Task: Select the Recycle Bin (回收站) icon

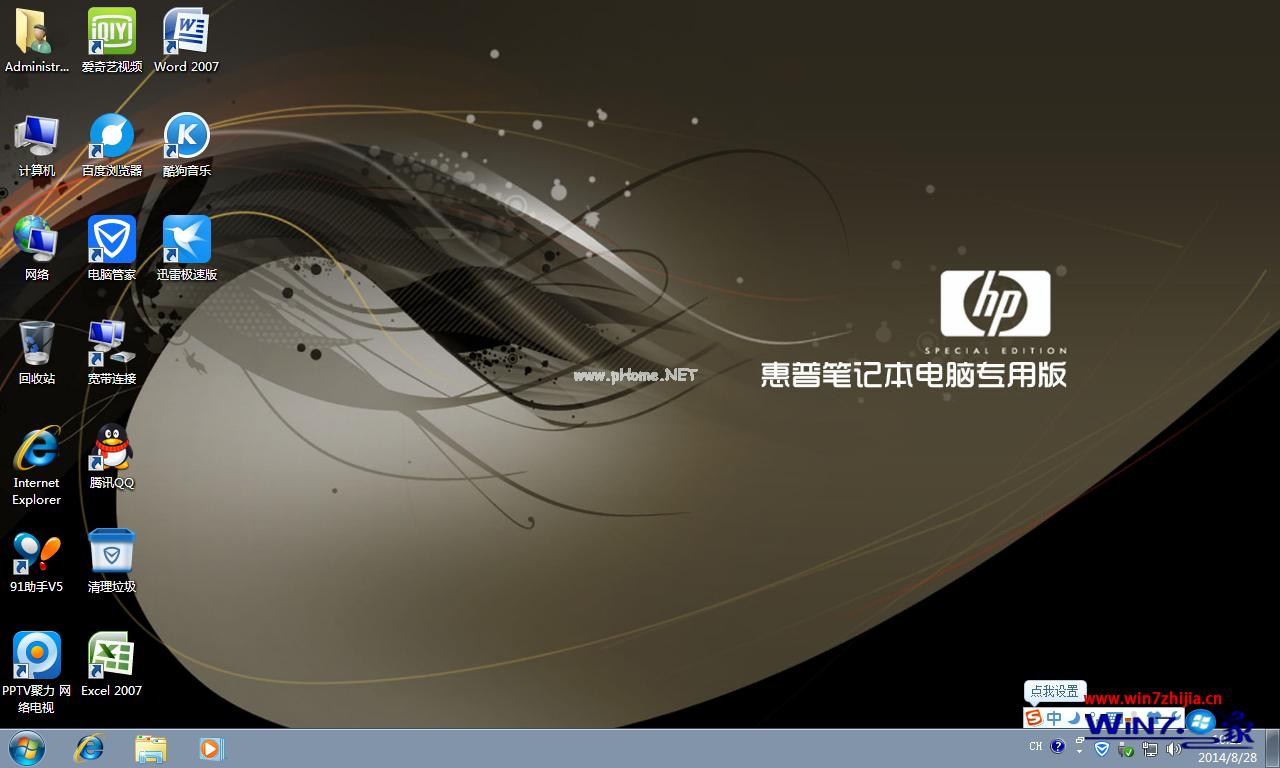Action: click(x=37, y=353)
